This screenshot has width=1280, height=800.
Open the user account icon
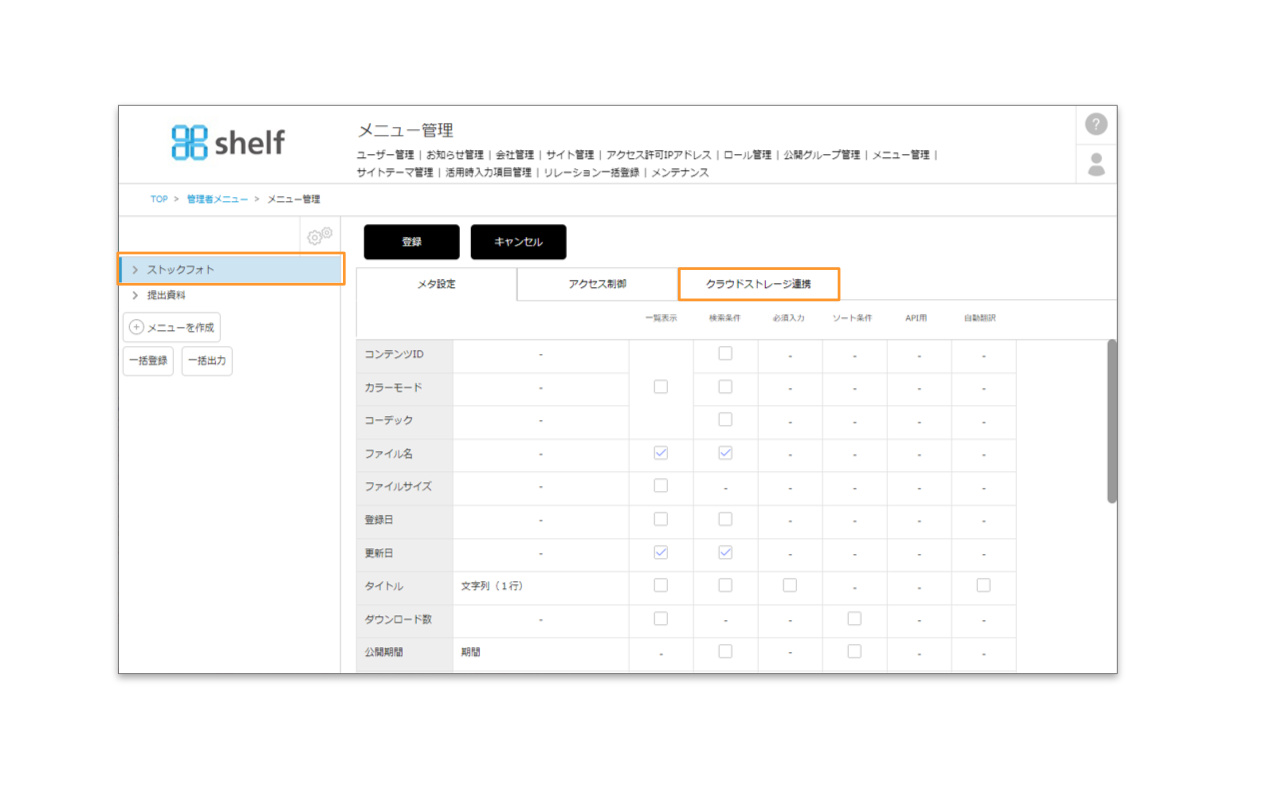[1096, 165]
